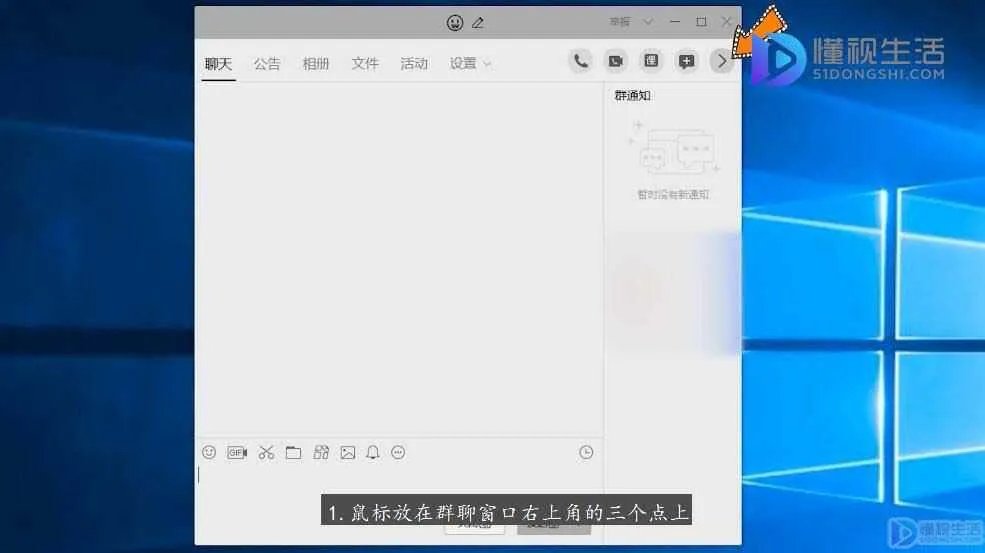This screenshot has width=985, height=553.
Task: Click the folder send-file icon
Action: pos(293,452)
